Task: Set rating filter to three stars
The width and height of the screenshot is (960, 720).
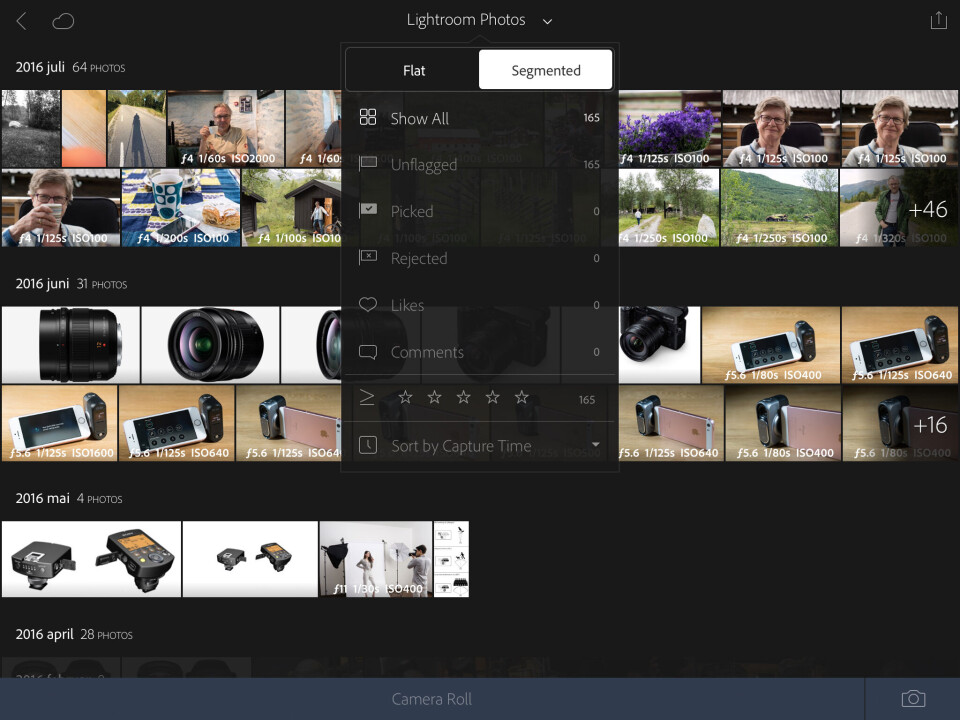Action: [463, 397]
